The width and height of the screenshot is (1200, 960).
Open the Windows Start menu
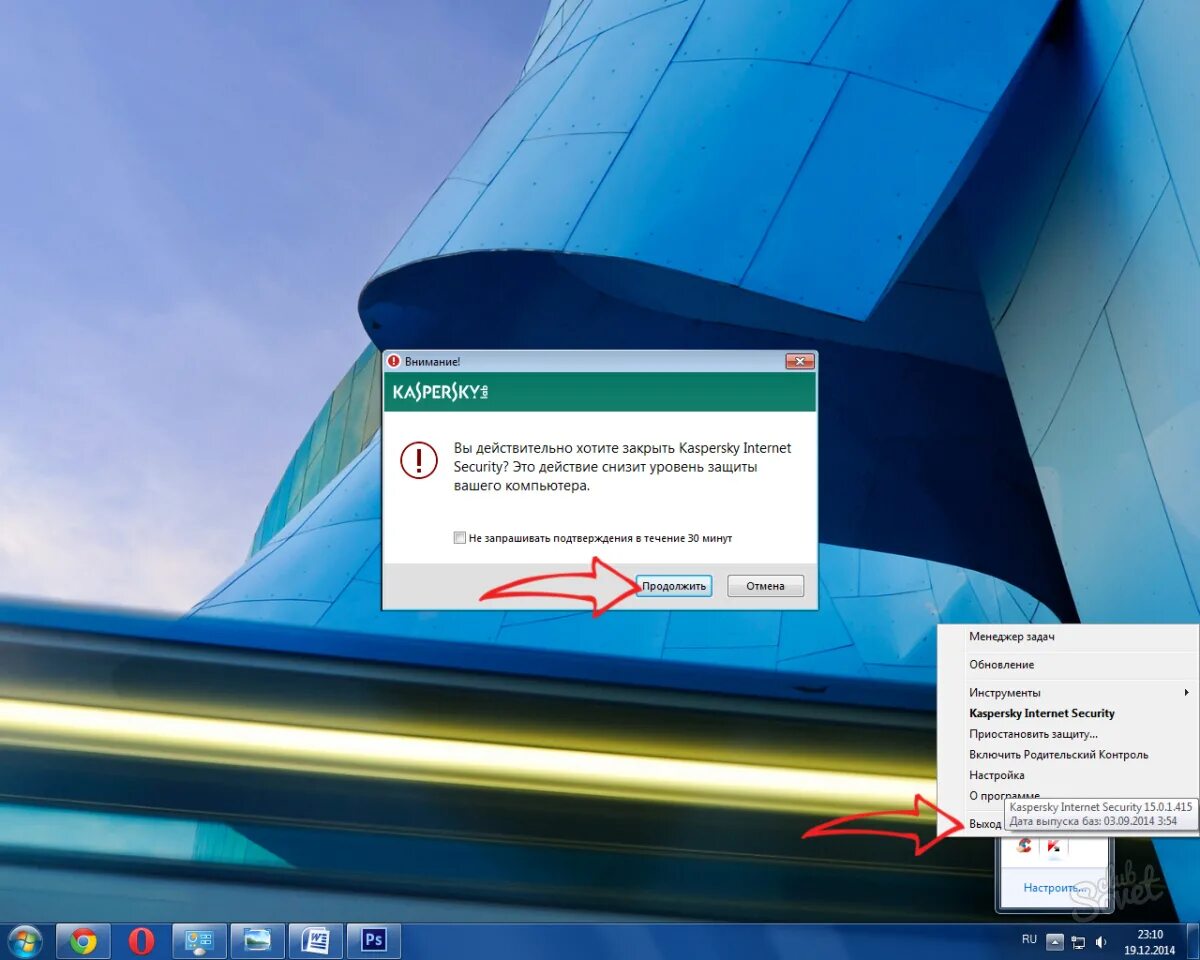pyautogui.click(x=24, y=941)
